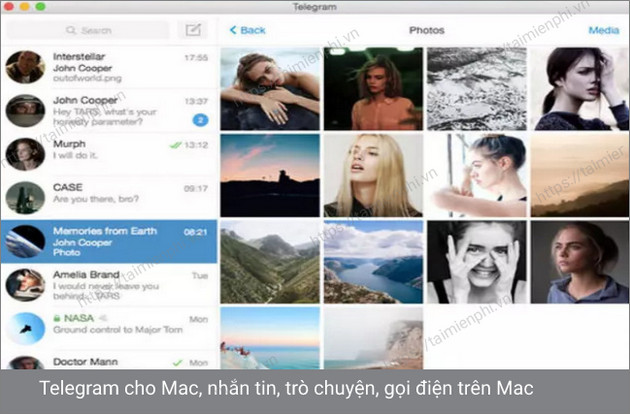630x414 pixels.
Task: Open the Interstellar group chat
Action: 109,67
